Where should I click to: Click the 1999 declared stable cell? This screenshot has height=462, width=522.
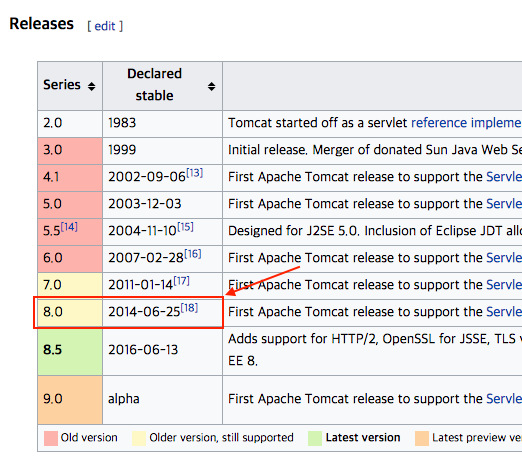tap(162, 150)
